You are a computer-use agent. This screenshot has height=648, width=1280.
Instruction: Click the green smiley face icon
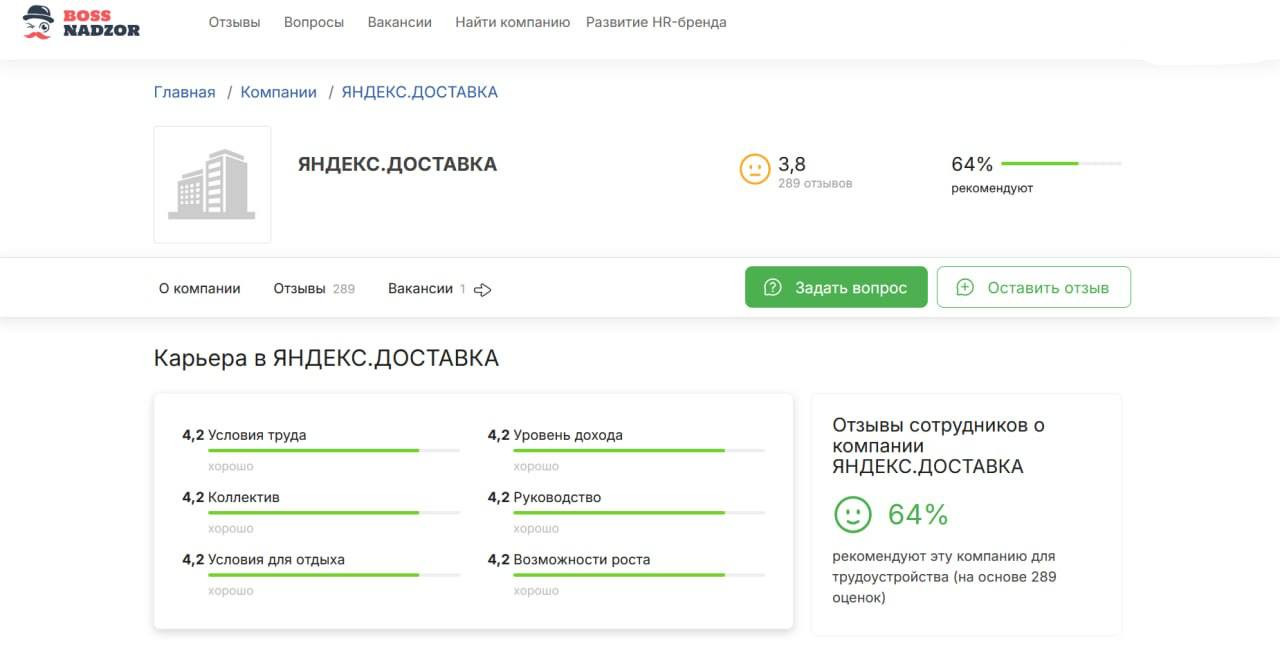click(x=853, y=514)
